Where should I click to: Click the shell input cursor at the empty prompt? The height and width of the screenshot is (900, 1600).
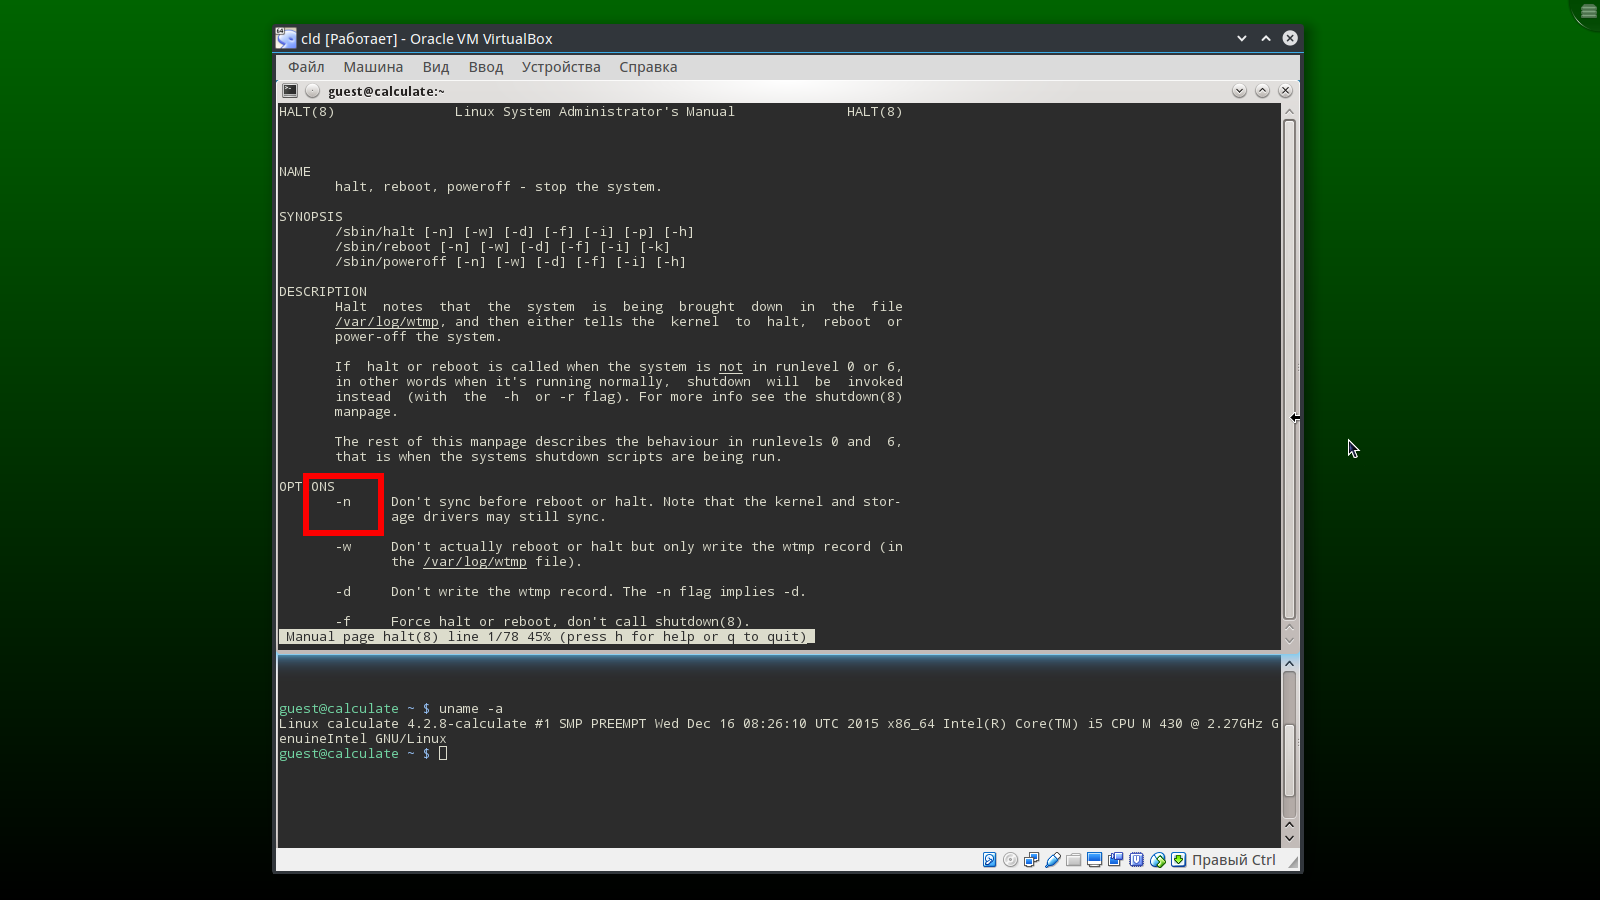tap(443, 754)
